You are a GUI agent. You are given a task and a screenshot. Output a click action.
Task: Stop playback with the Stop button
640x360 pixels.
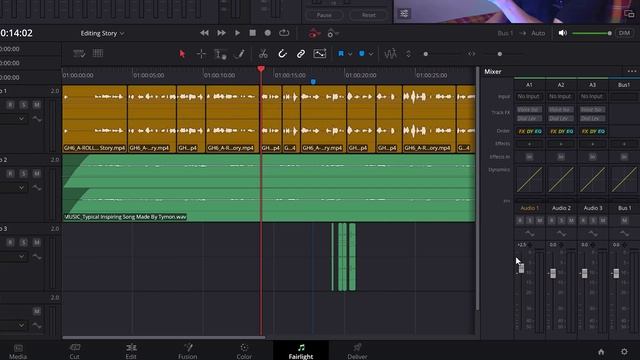pyautogui.click(x=253, y=33)
